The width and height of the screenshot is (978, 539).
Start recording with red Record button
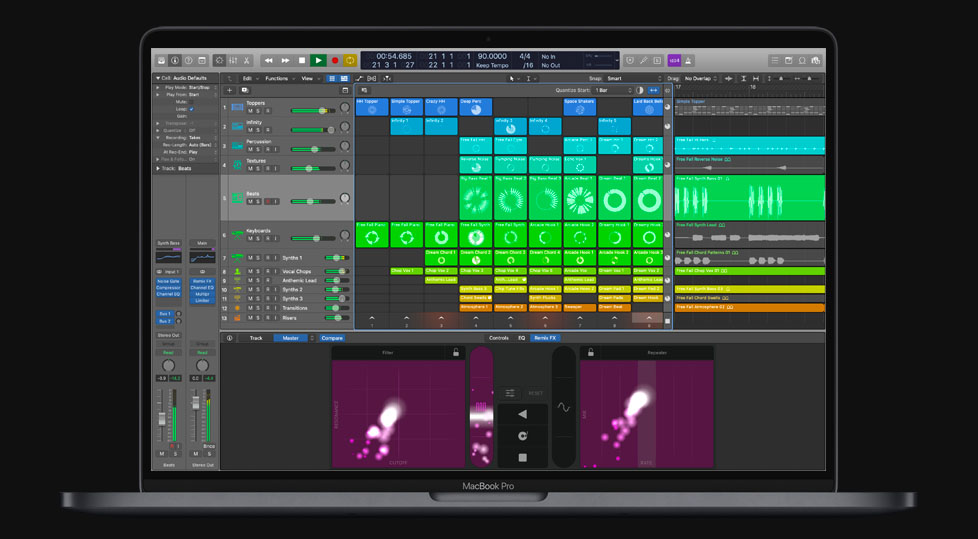(x=335, y=61)
